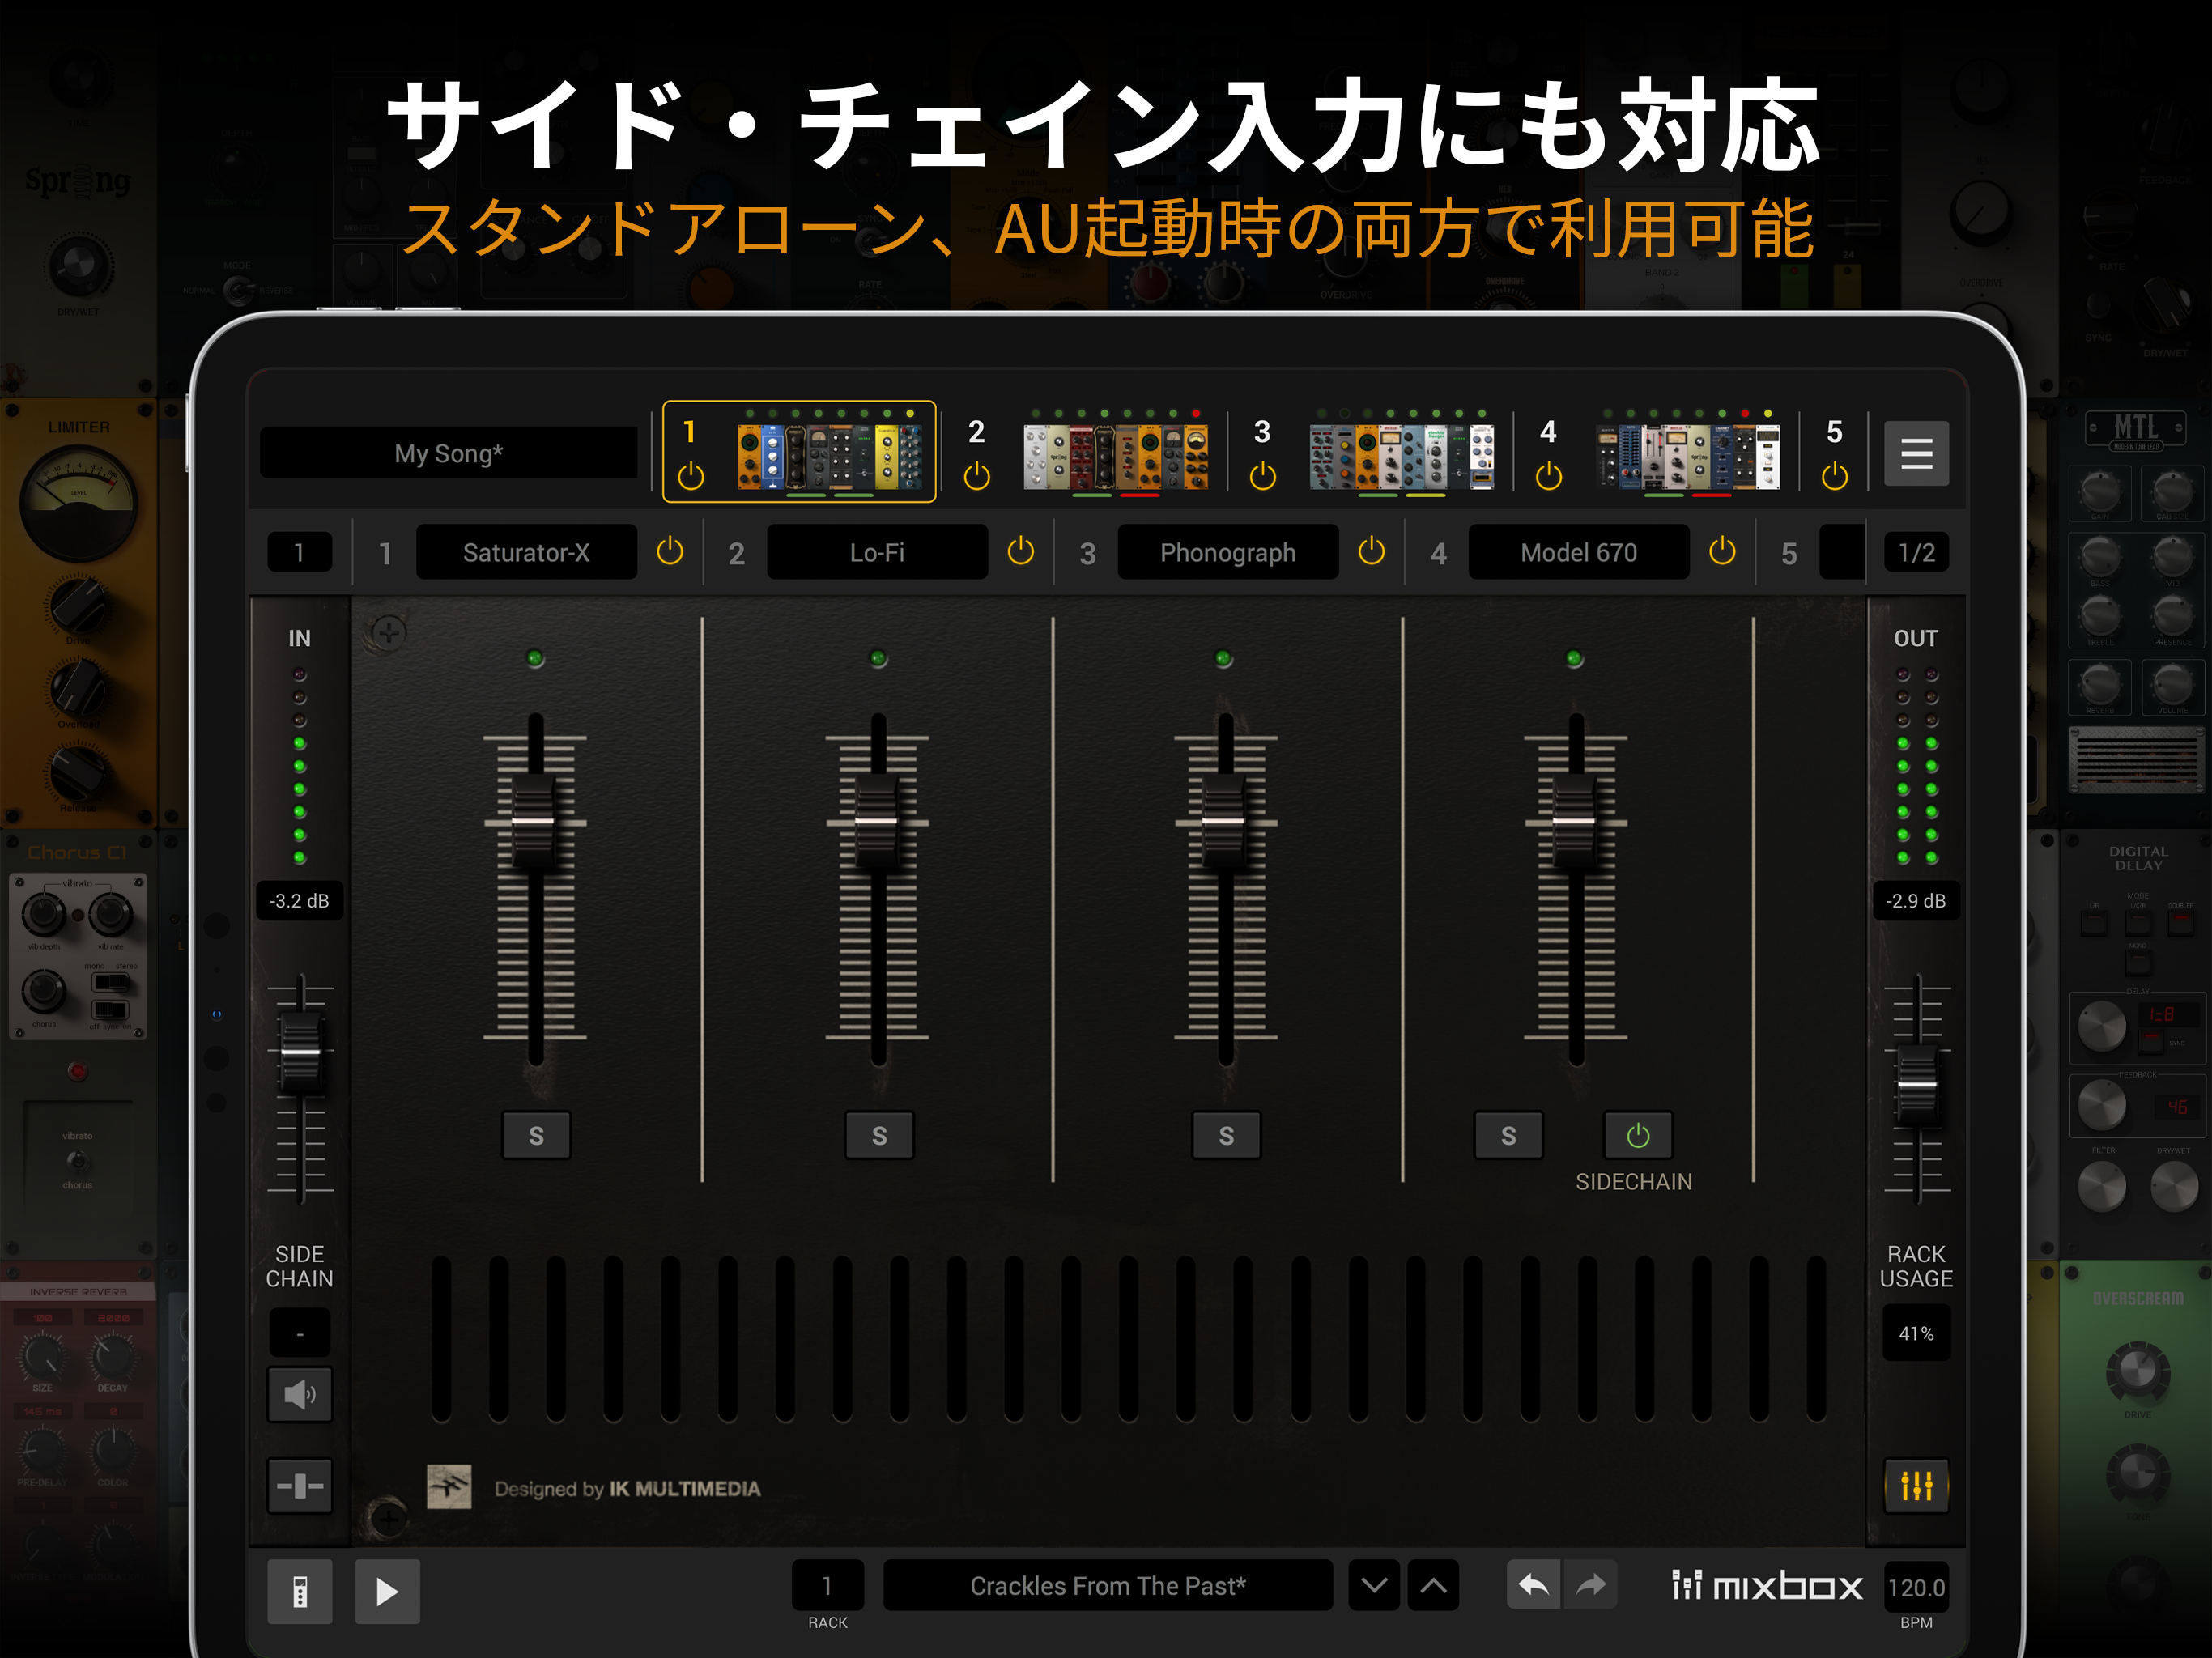Enable sidechain on Model 670
The width and height of the screenshot is (2212, 1658).
click(1638, 1135)
